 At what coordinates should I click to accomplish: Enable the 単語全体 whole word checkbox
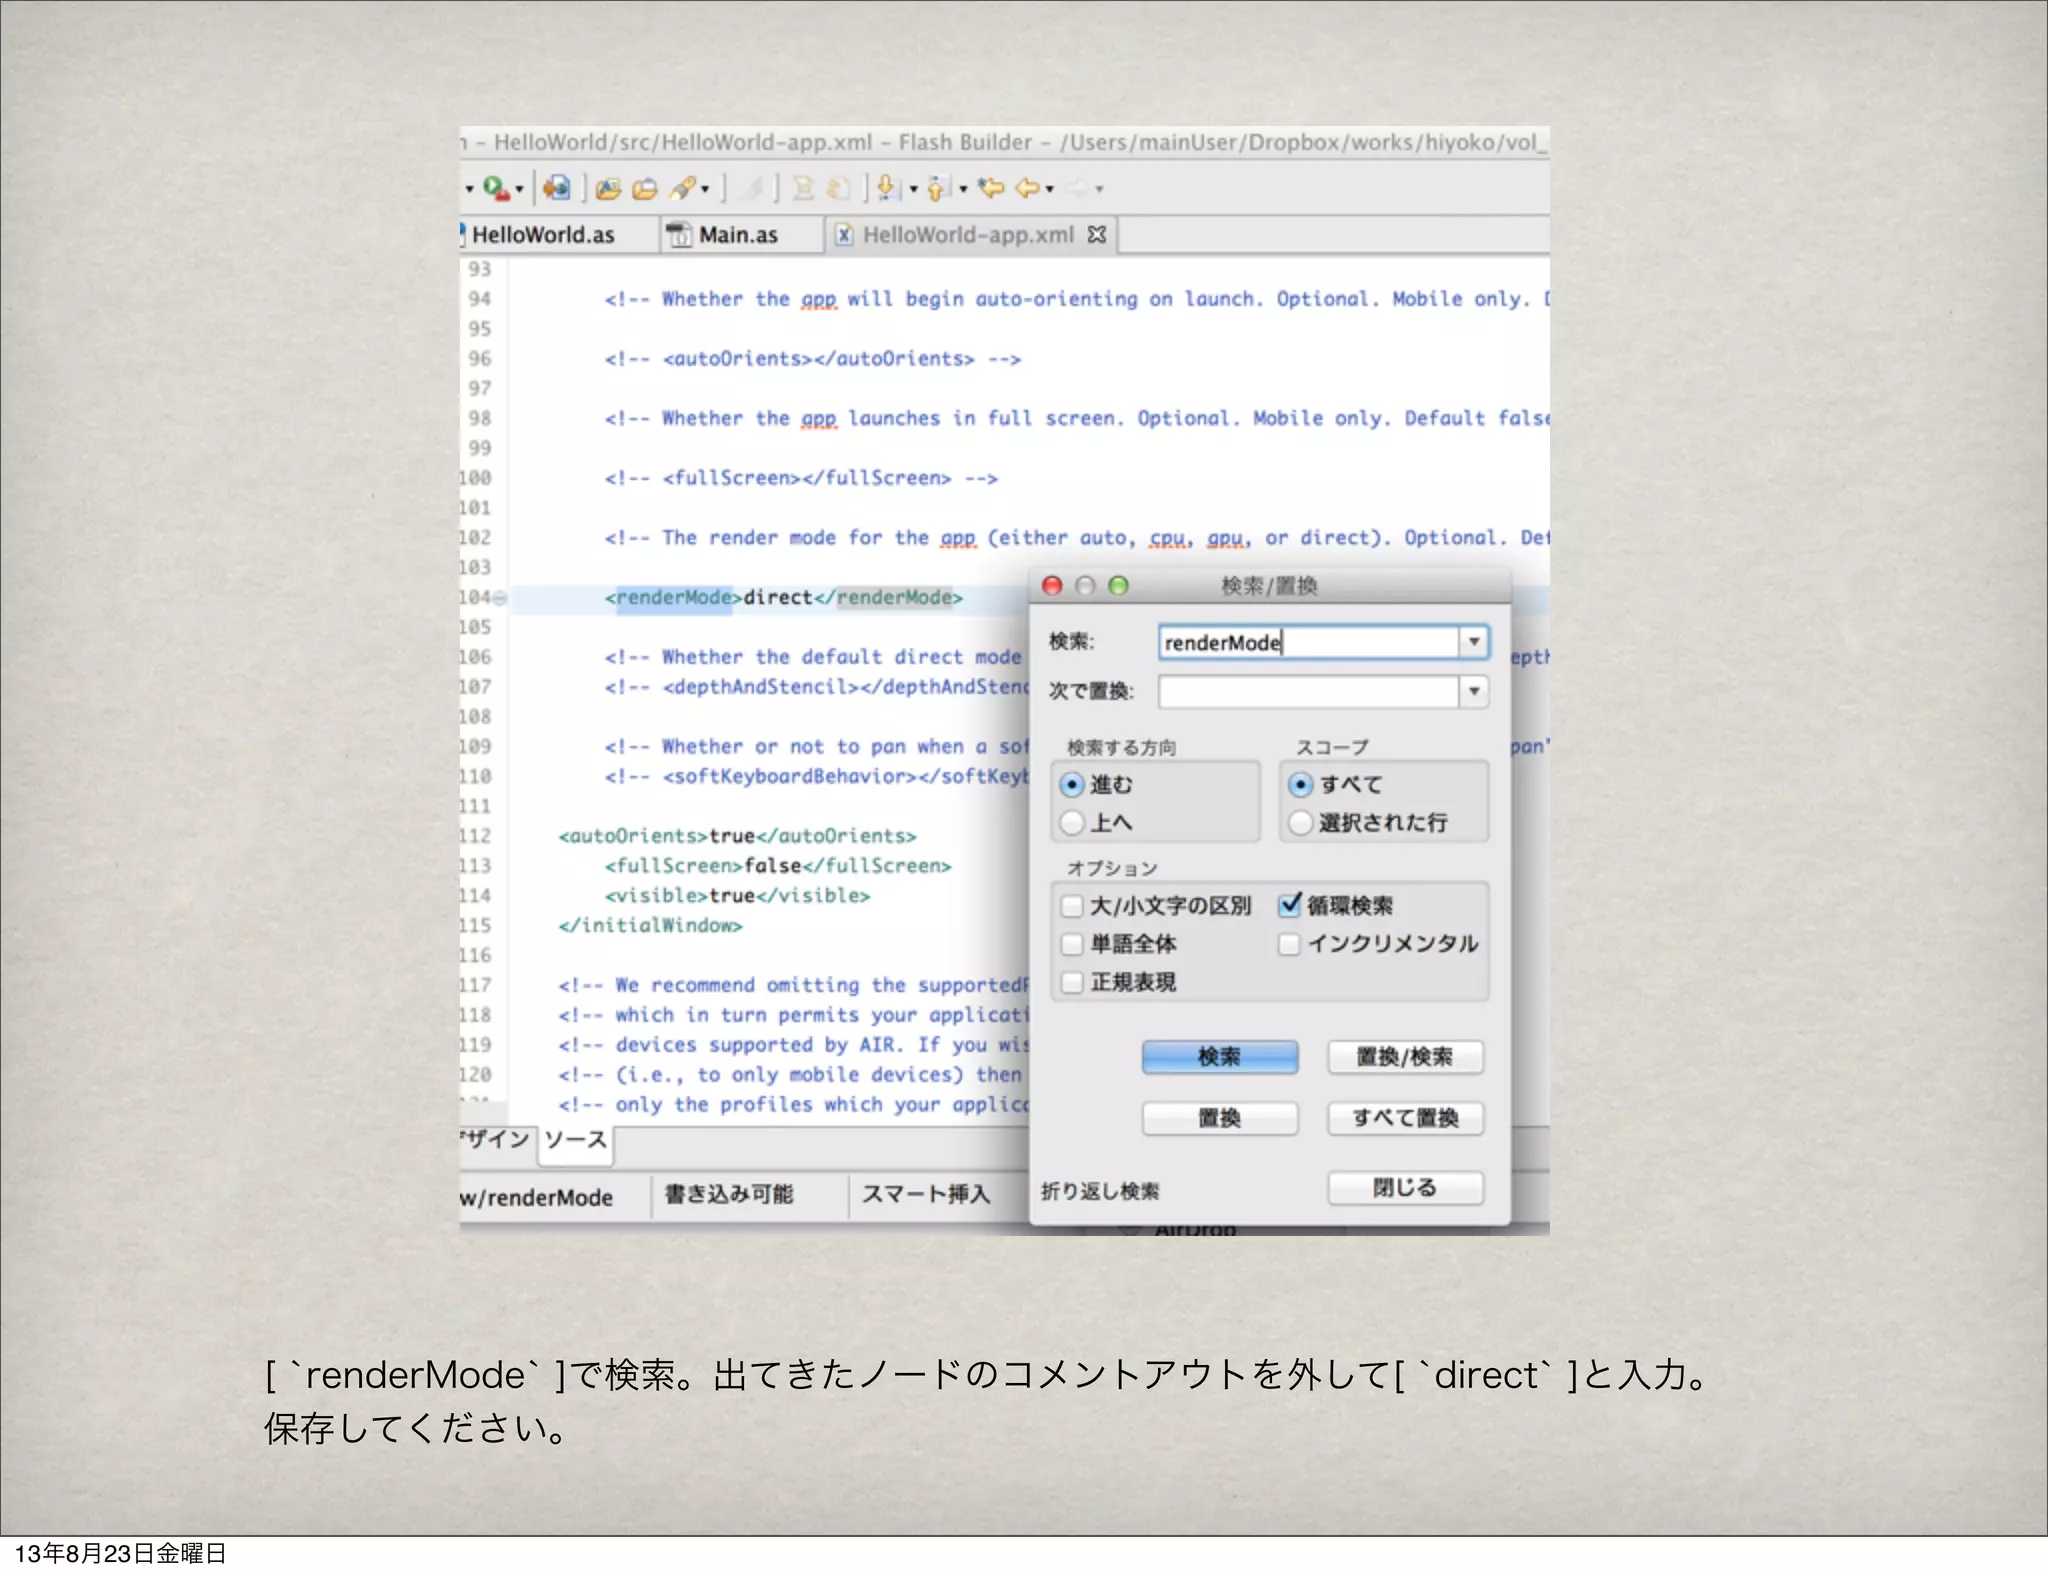pyautogui.click(x=1072, y=944)
